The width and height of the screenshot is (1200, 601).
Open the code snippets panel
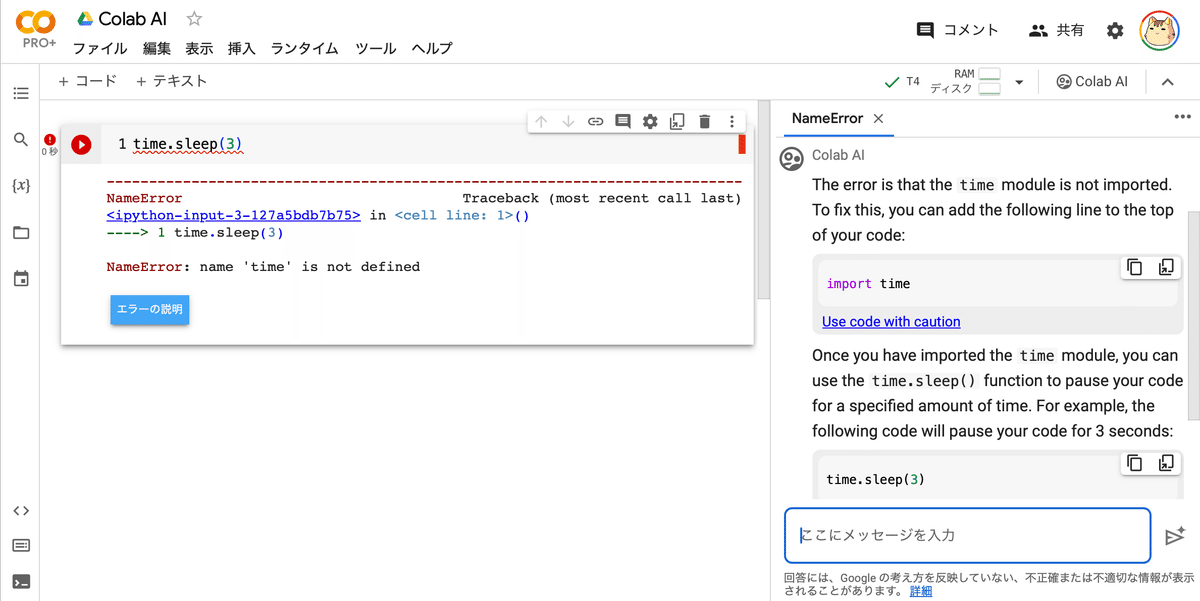click(21, 510)
